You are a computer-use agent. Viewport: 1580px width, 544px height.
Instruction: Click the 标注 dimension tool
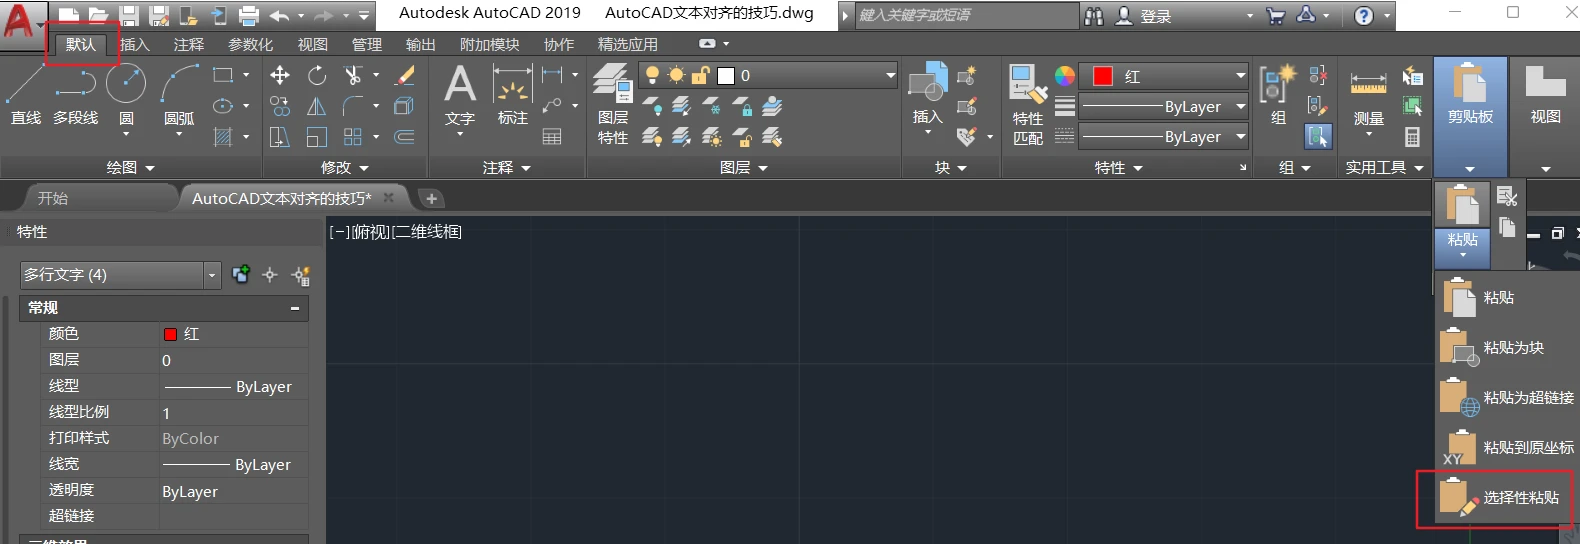513,95
